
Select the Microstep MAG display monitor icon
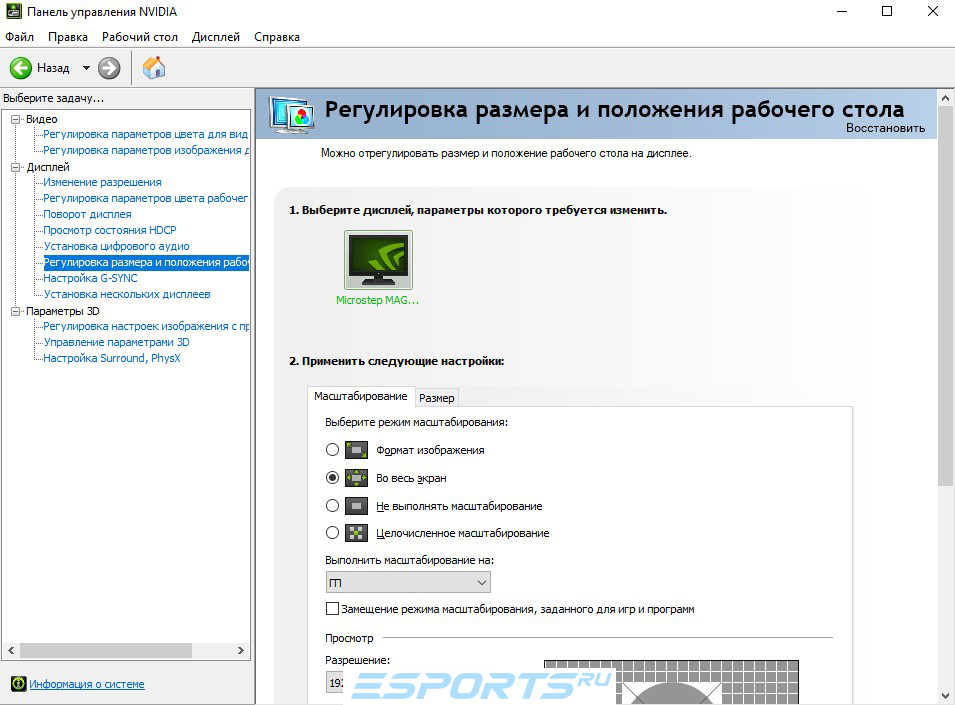[378, 260]
